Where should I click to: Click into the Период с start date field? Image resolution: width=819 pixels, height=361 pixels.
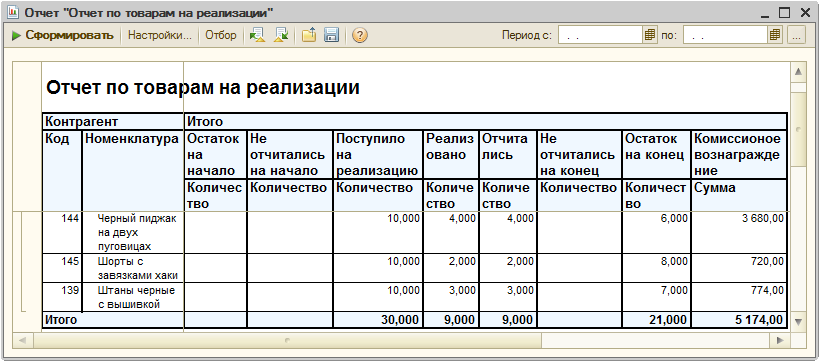coord(600,36)
